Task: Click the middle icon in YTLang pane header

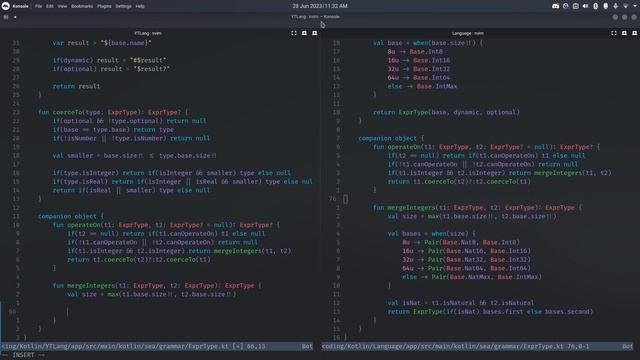Action: [304, 33]
